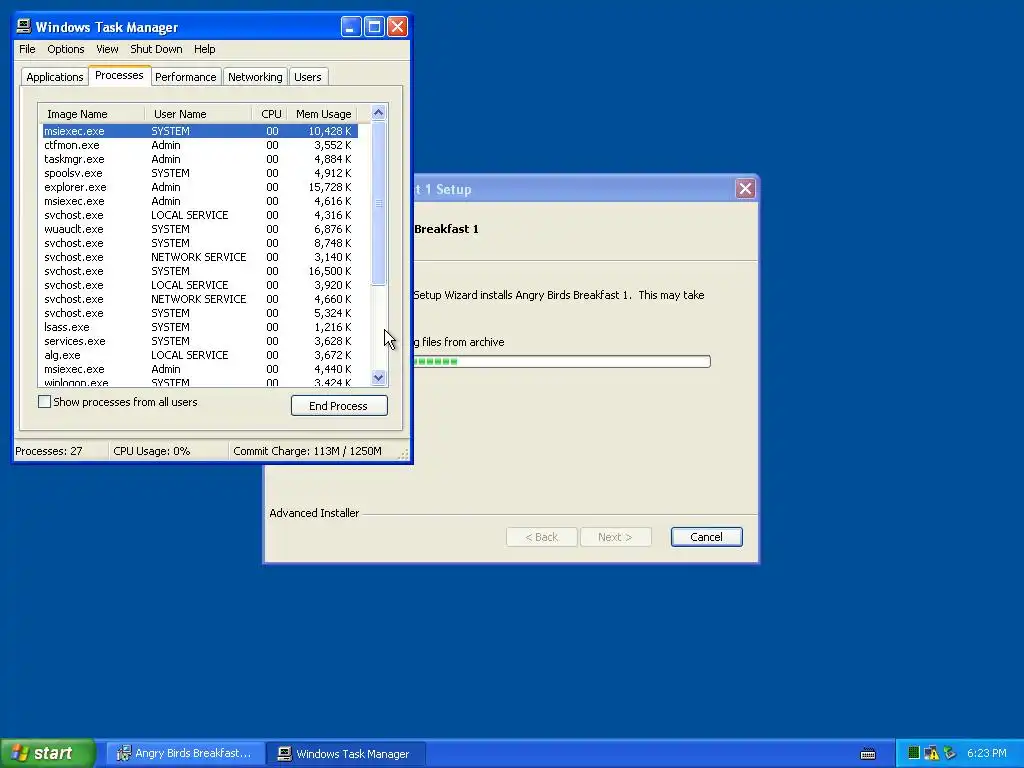Select the spoolsv.exe process
Screen dimensions: 1024x768
[x=200, y=173]
